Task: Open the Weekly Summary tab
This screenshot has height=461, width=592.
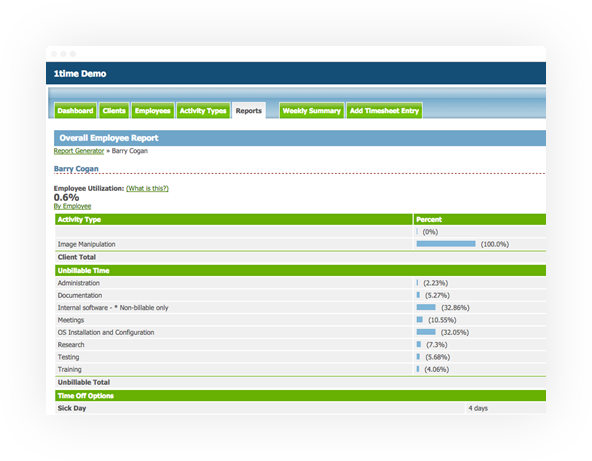Action: (311, 111)
